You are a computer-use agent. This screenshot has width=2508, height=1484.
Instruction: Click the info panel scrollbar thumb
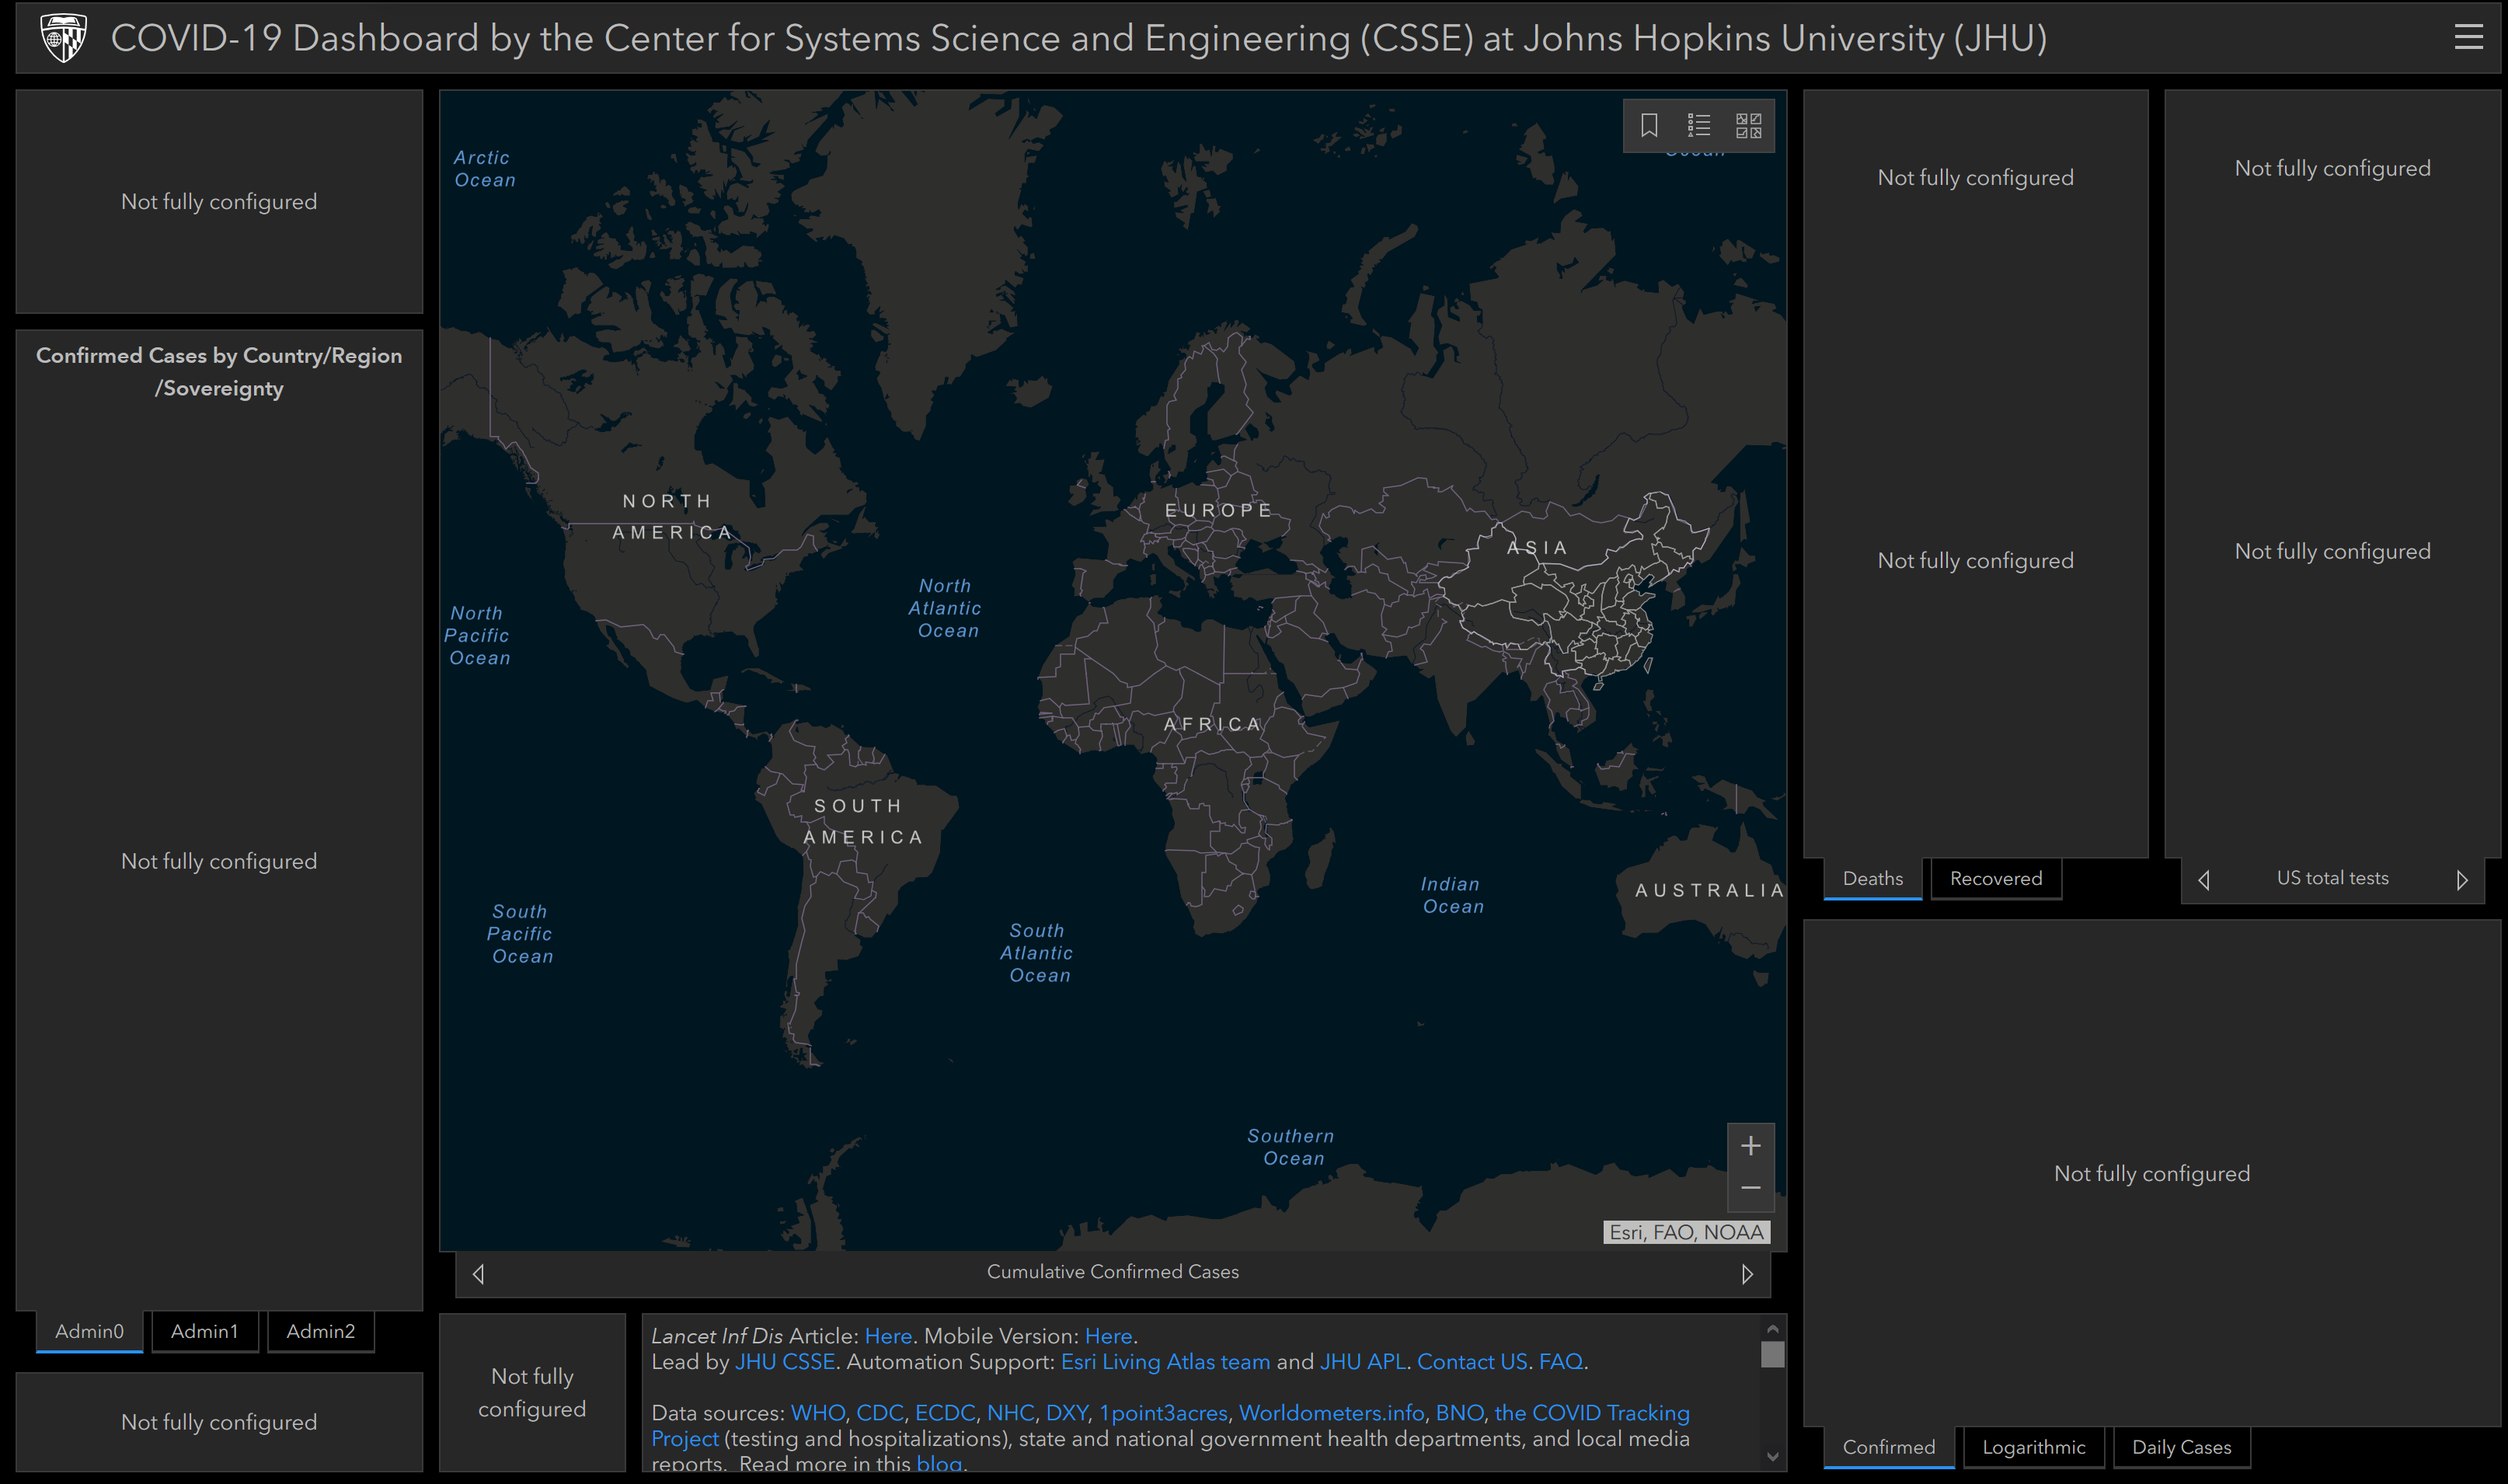tap(1772, 1355)
